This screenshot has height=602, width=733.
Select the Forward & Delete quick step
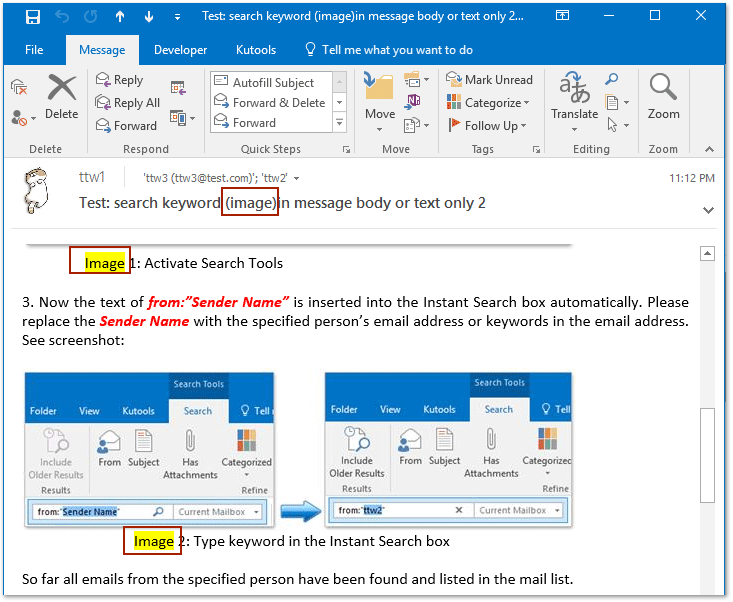(272, 102)
